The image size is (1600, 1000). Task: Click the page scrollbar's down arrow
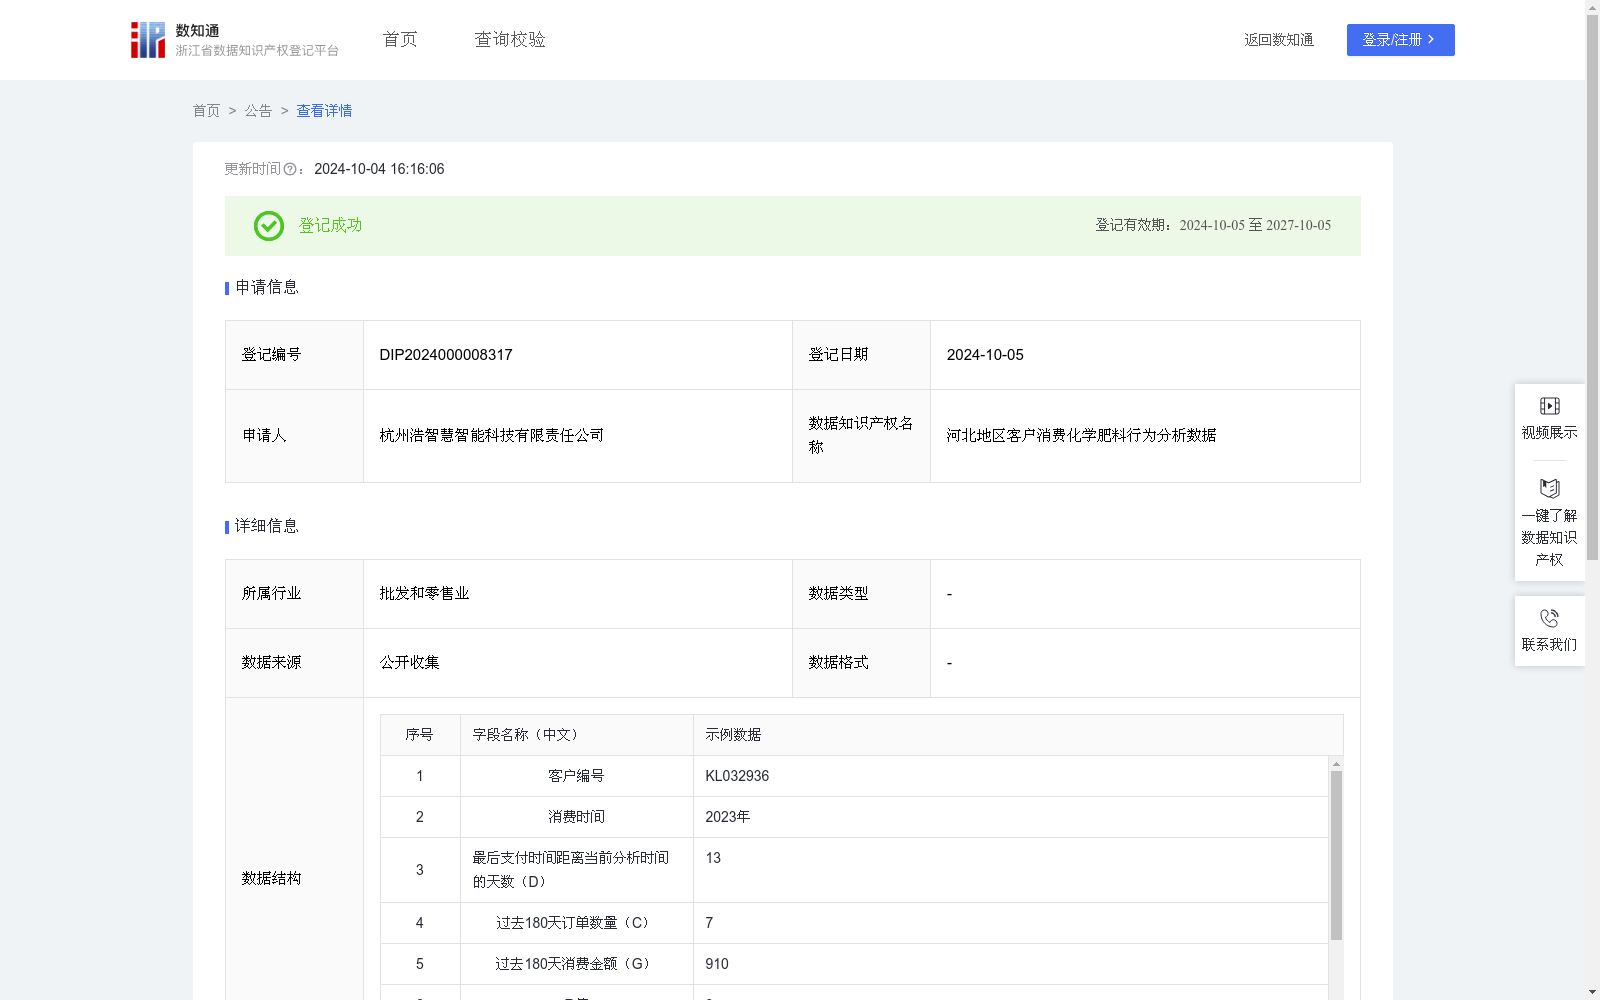[1592, 993]
